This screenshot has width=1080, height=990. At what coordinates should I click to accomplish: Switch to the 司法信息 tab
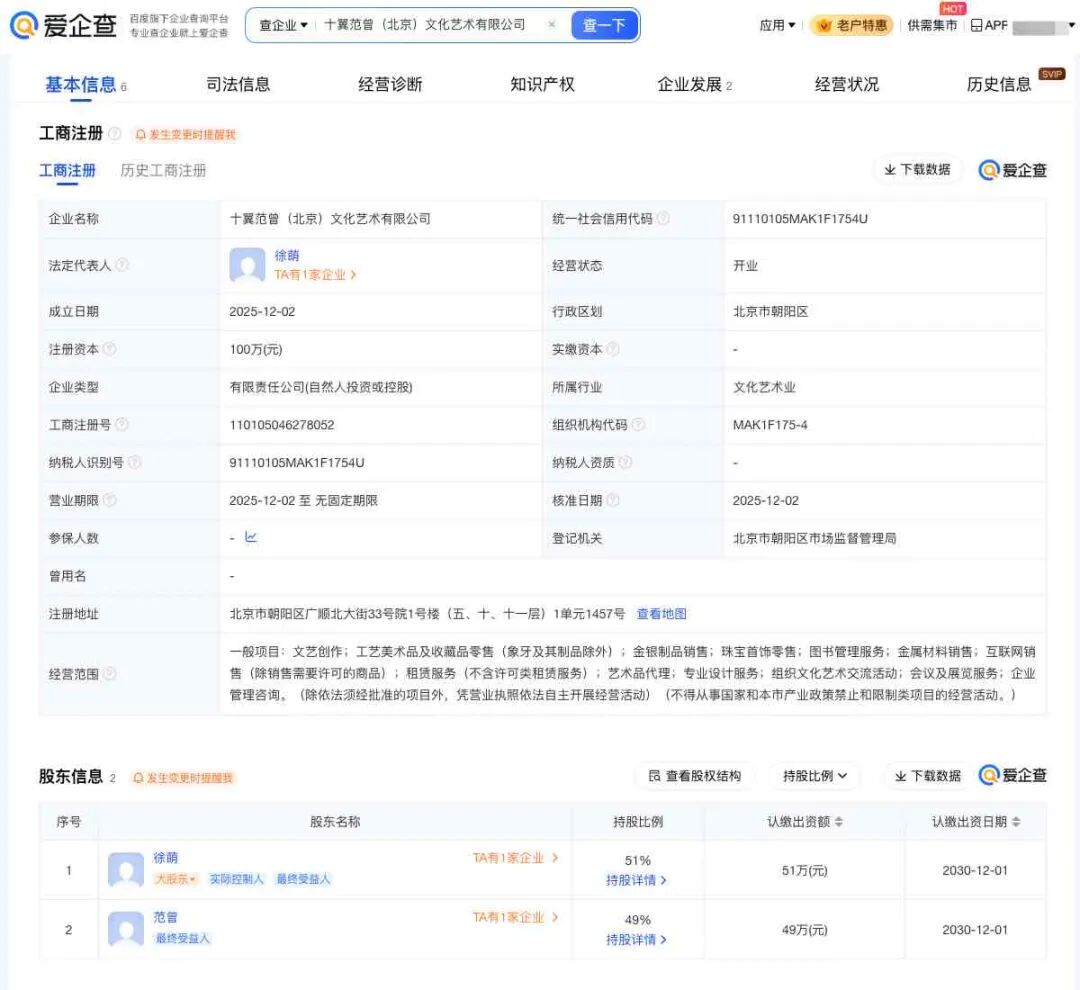tap(238, 85)
